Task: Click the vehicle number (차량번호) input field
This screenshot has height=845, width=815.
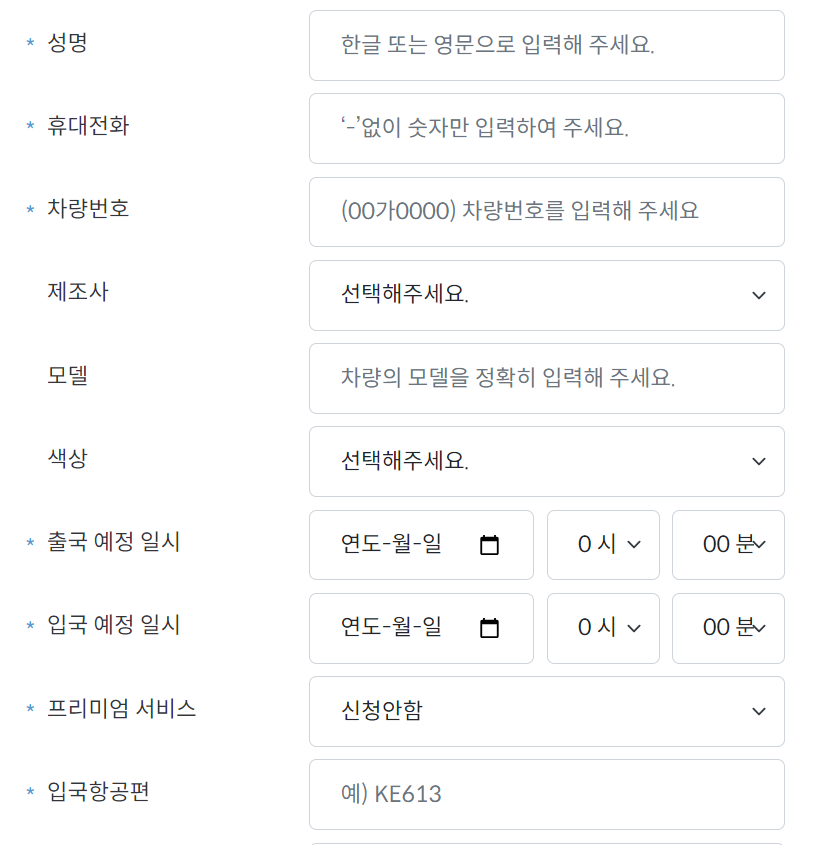Action: pyautogui.click(x=545, y=212)
